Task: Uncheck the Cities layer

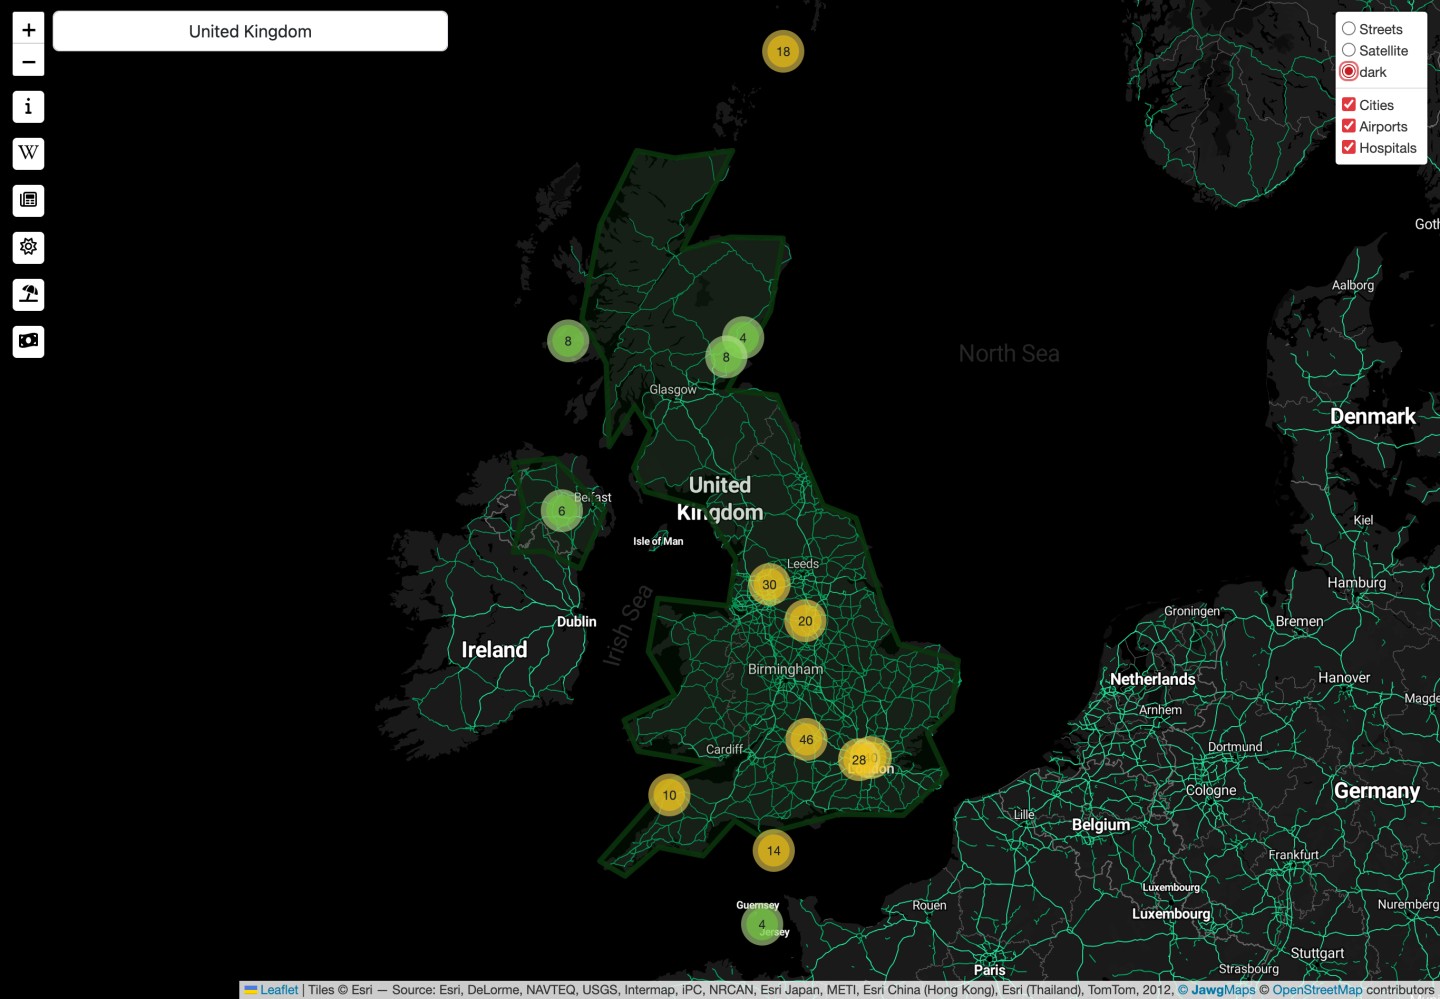Action: pos(1349,105)
